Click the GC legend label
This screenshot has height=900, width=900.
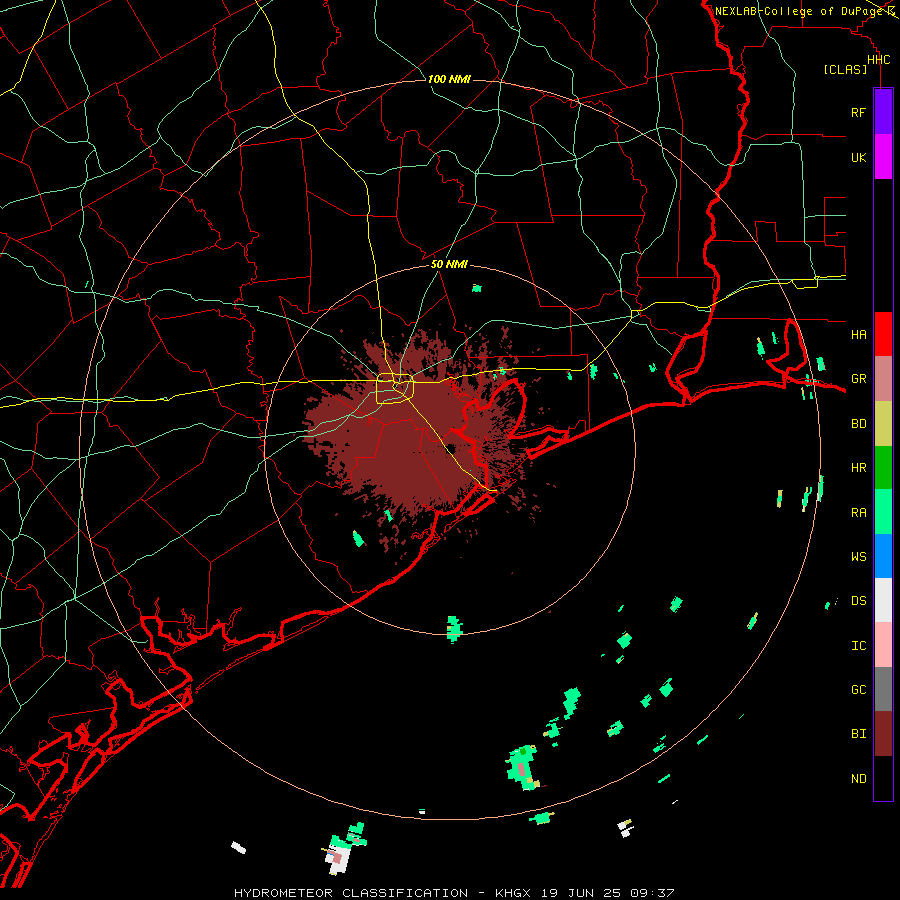858,690
